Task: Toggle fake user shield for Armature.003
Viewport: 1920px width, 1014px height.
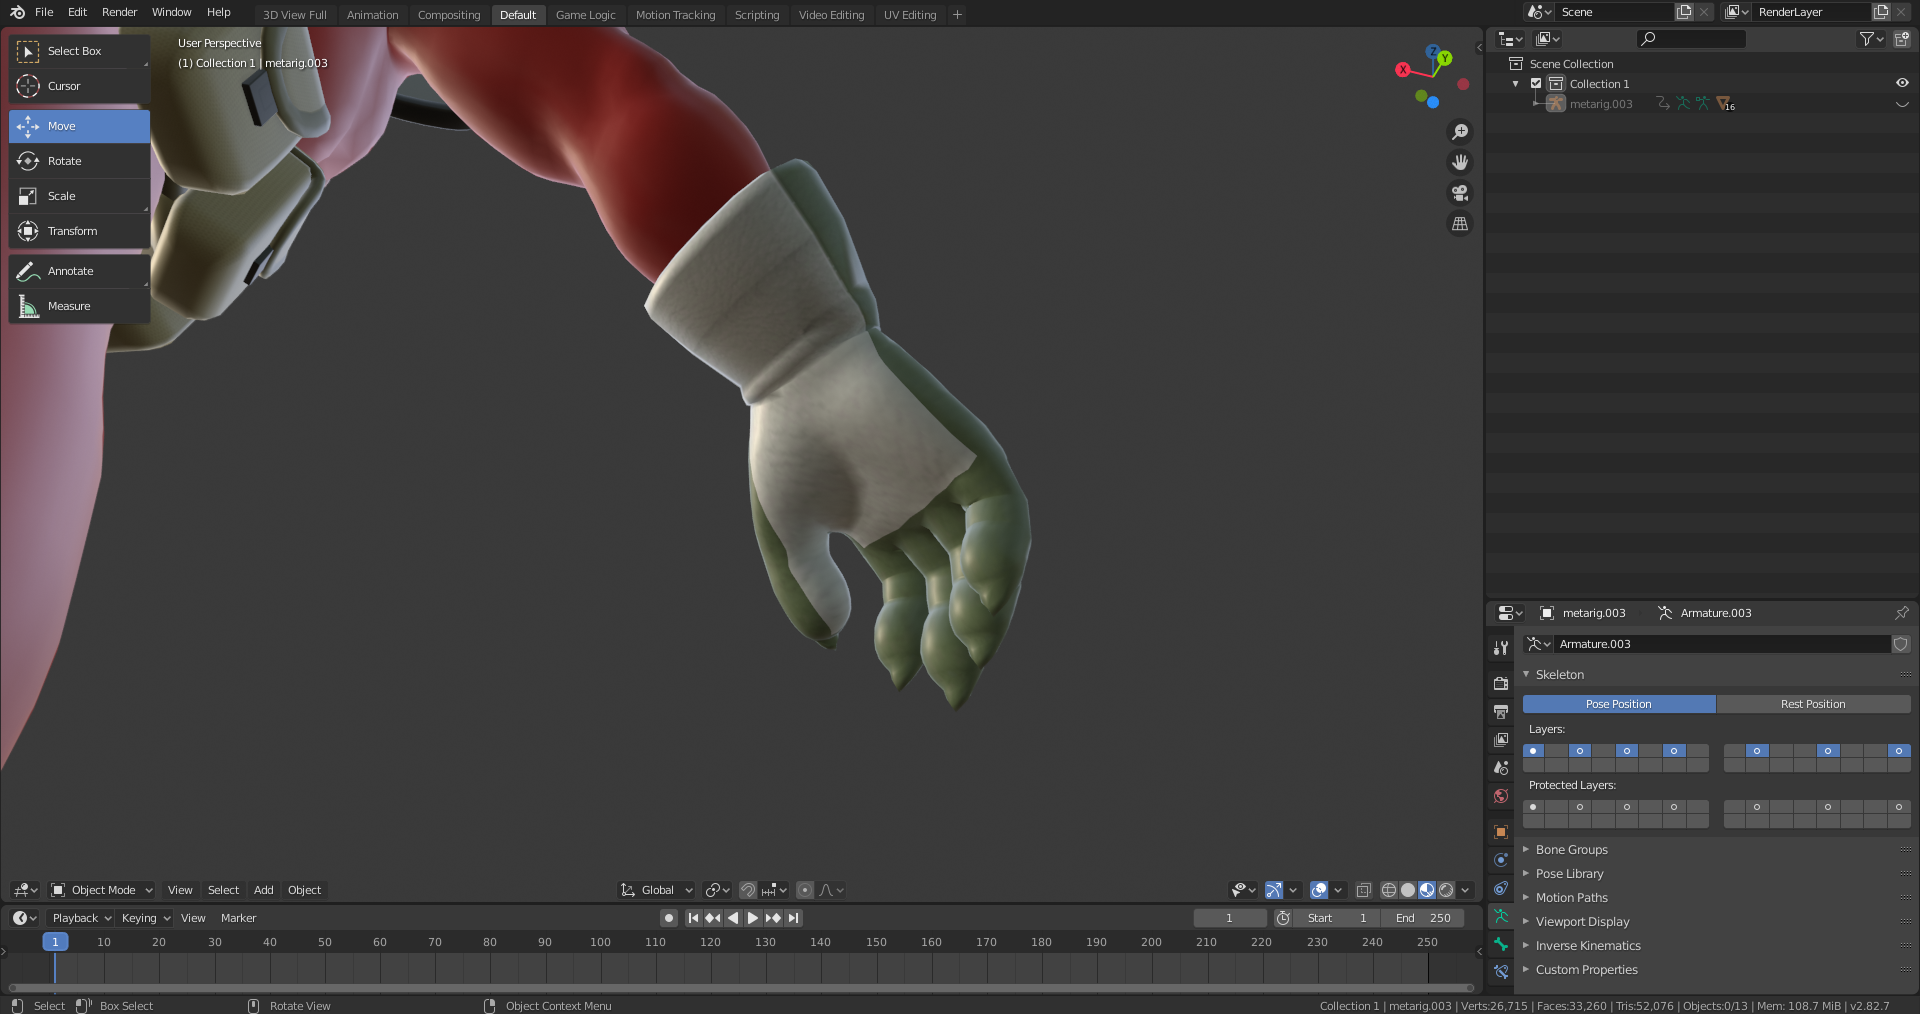Action: tap(1901, 644)
